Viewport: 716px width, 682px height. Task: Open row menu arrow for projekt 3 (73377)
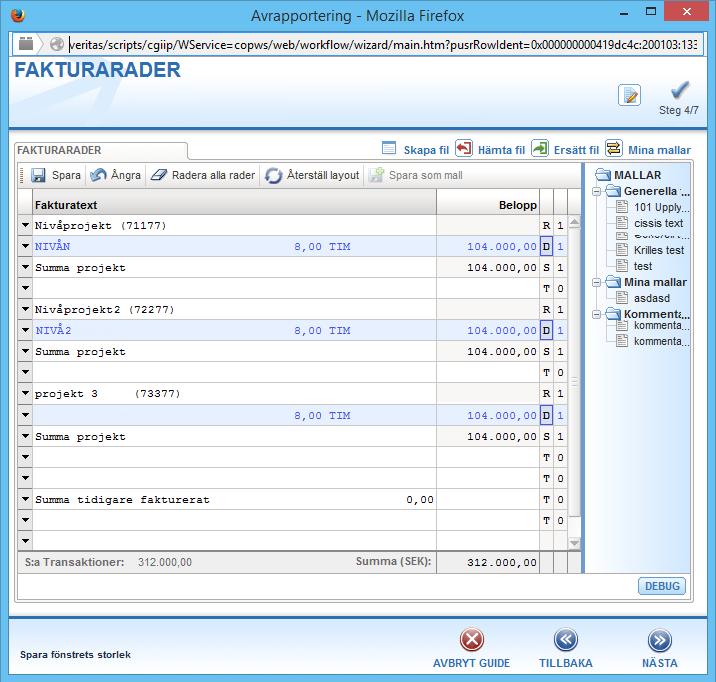tap(25, 393)
